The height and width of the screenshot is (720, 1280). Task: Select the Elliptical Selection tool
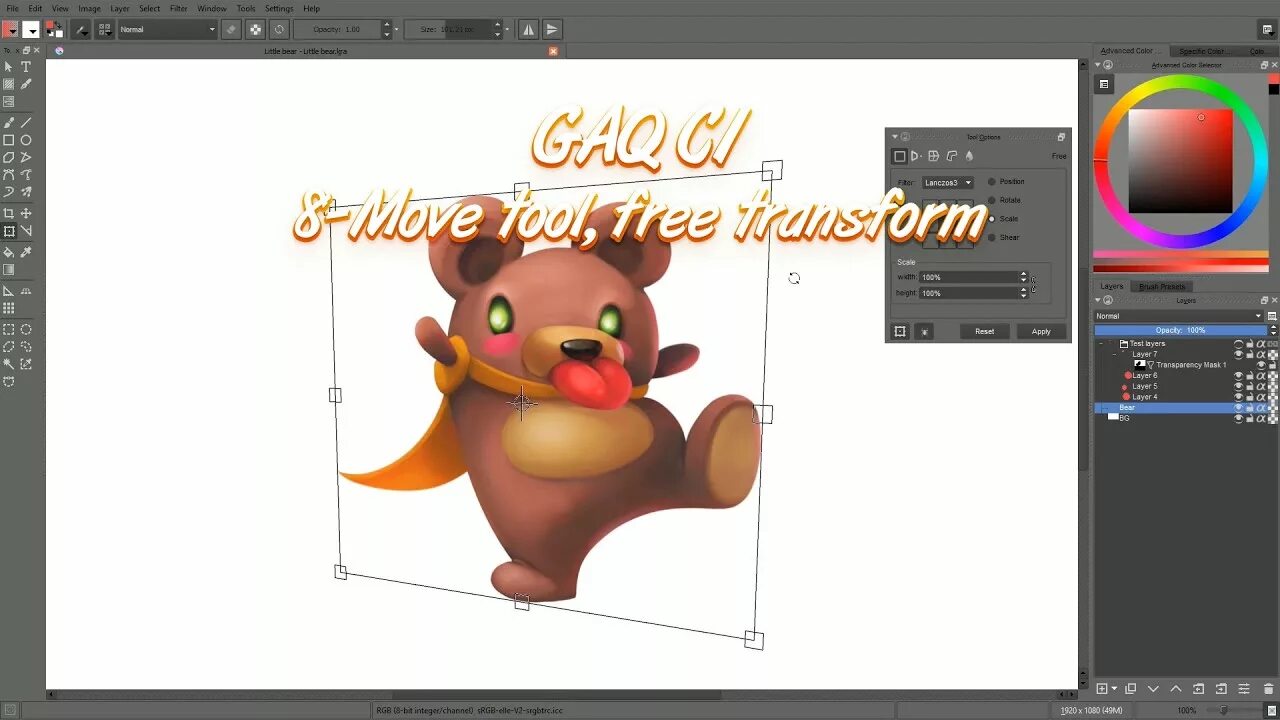click(26, 329)
